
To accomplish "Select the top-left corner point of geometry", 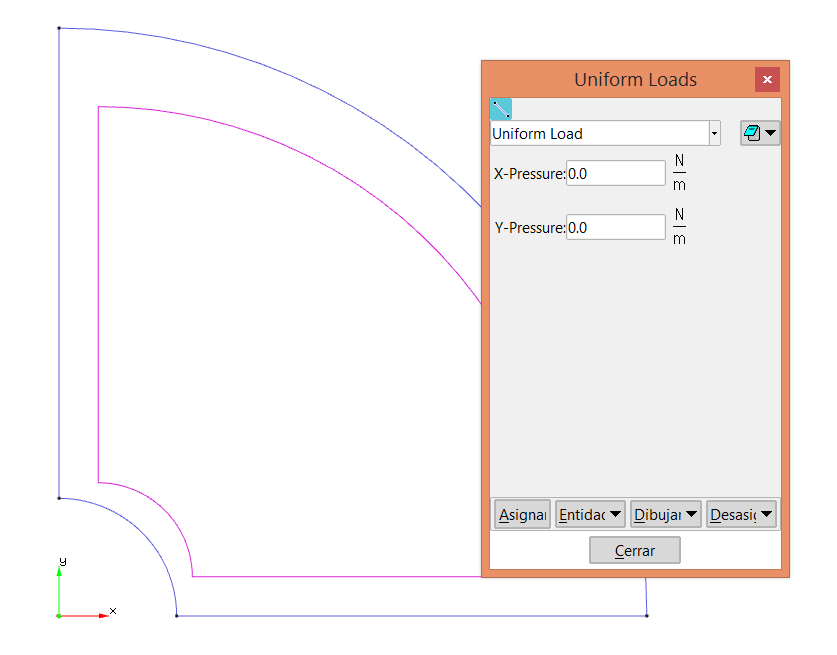I will tap(59, 28).
